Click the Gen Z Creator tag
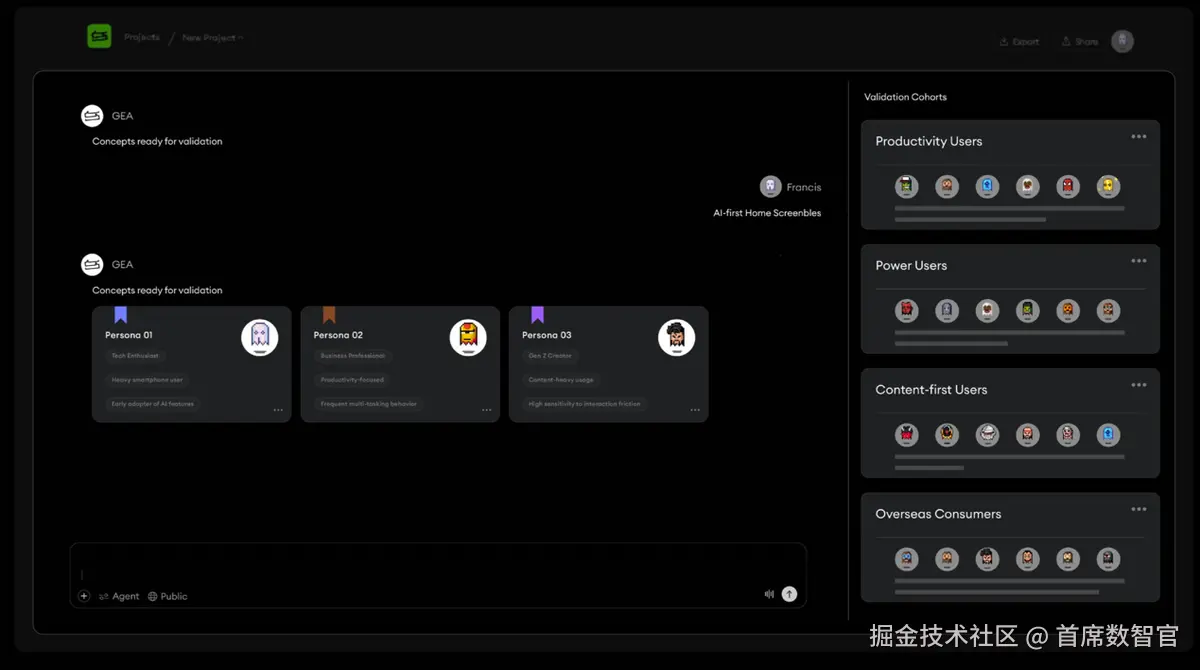 pyautogui.click(x=549, y=356)
